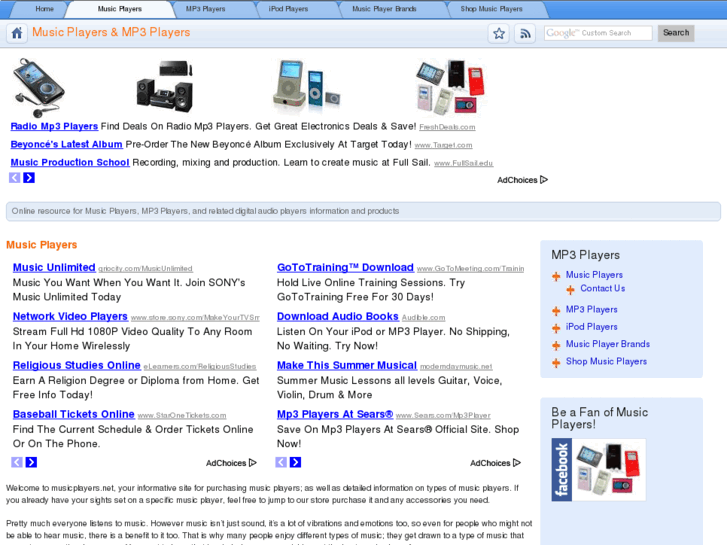727x545 pixels.
Task: Click plus icon beside Music Player Brands
Action: point(556,346)
